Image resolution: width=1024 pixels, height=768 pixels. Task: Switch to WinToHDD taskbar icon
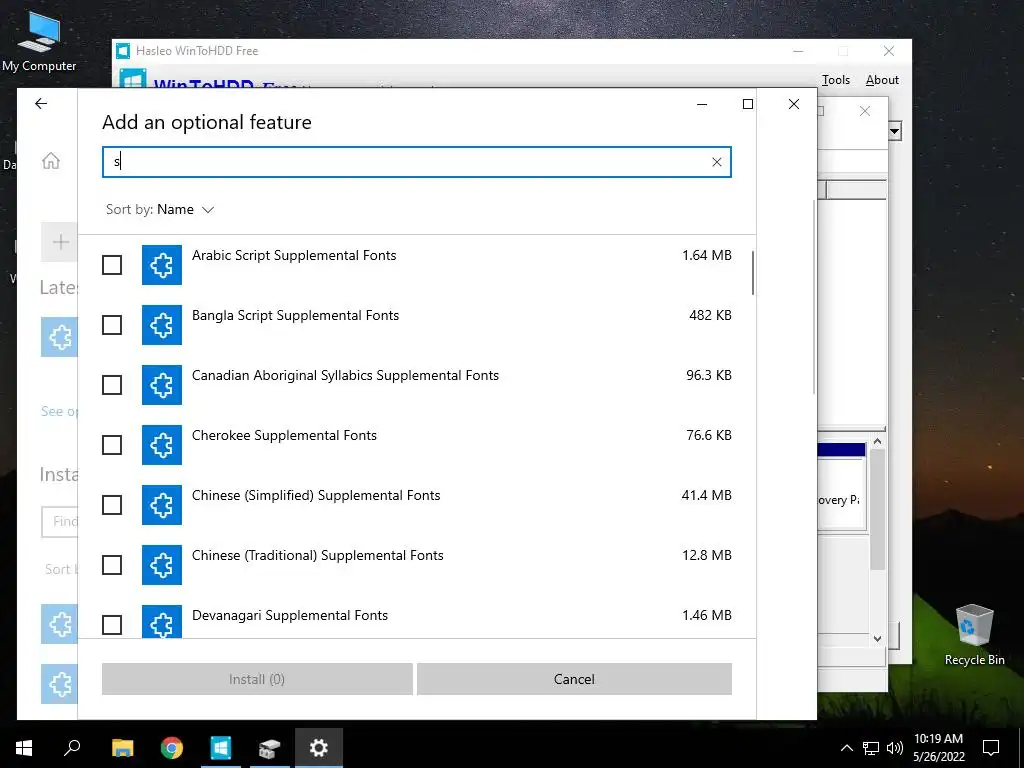pos(221,748)
